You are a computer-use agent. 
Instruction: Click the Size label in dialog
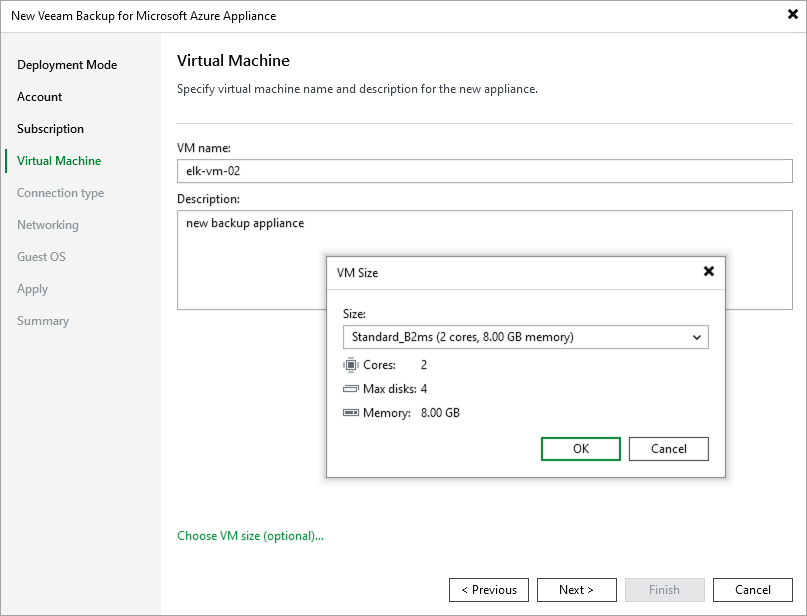354,314
